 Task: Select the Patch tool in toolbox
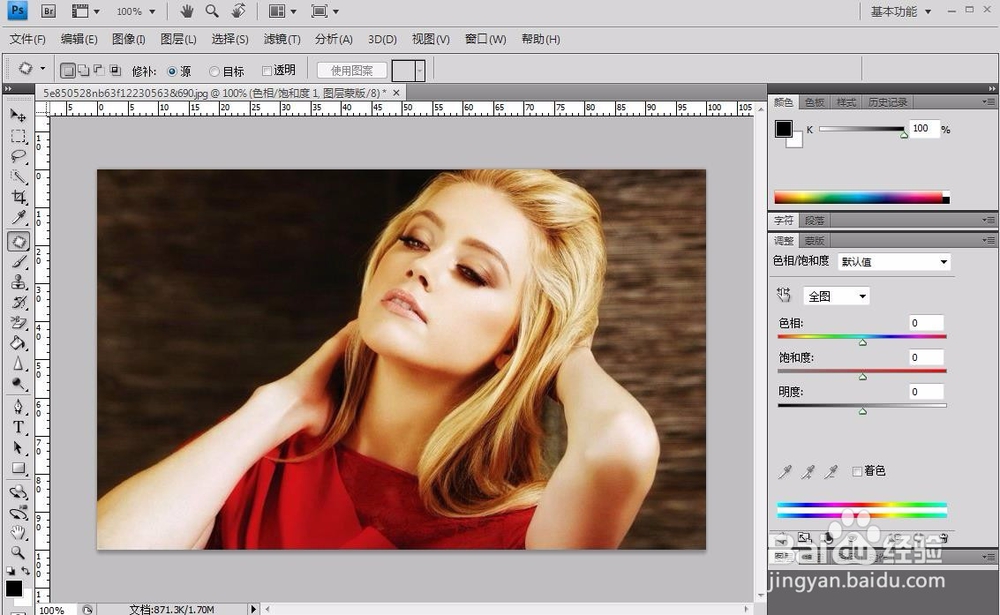coord(18,242)
